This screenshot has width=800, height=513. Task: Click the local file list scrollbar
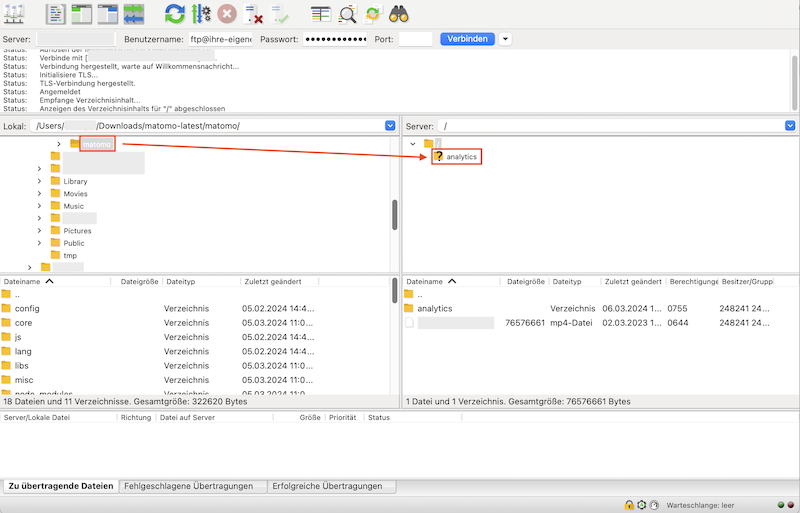tap(394, 290)
